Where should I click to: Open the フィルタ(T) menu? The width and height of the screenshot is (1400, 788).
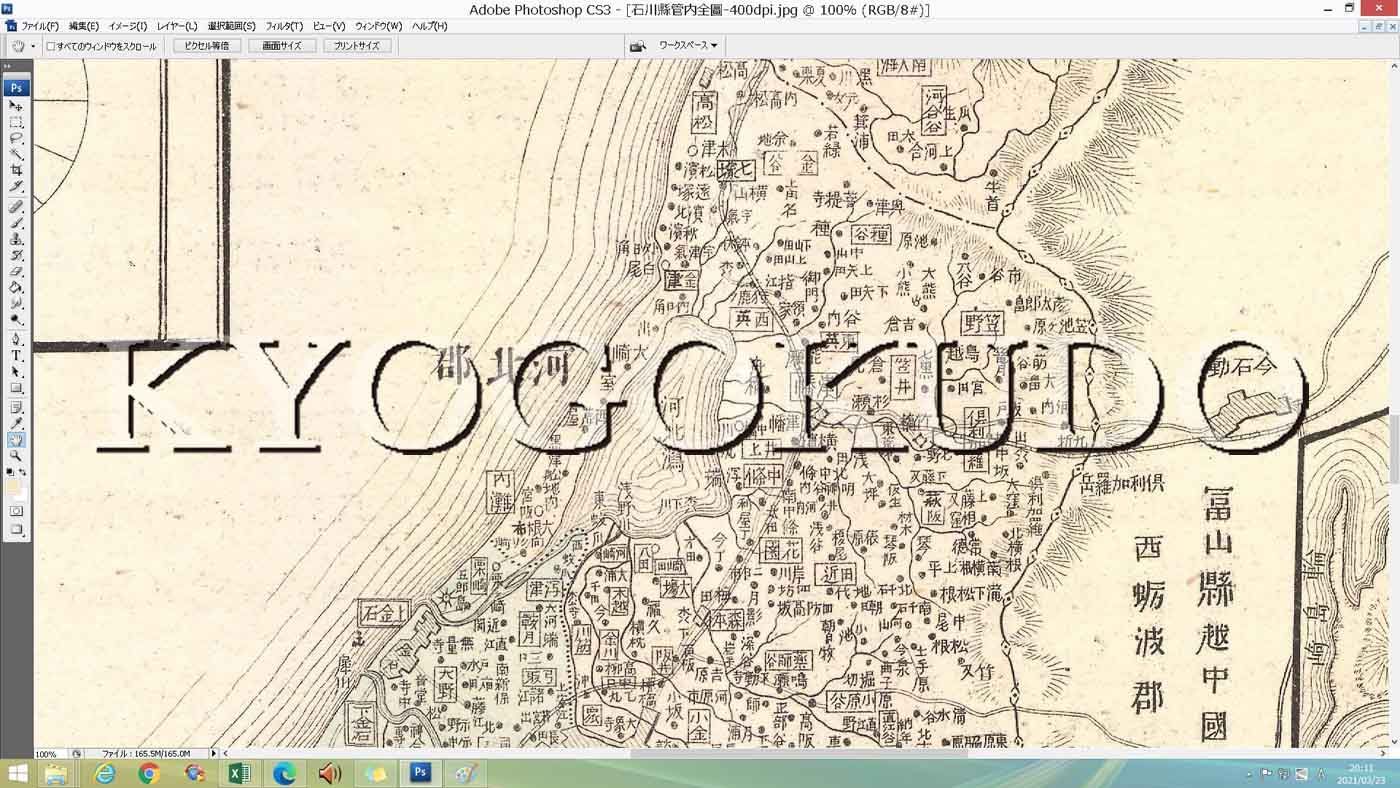[x=285, y=26]
